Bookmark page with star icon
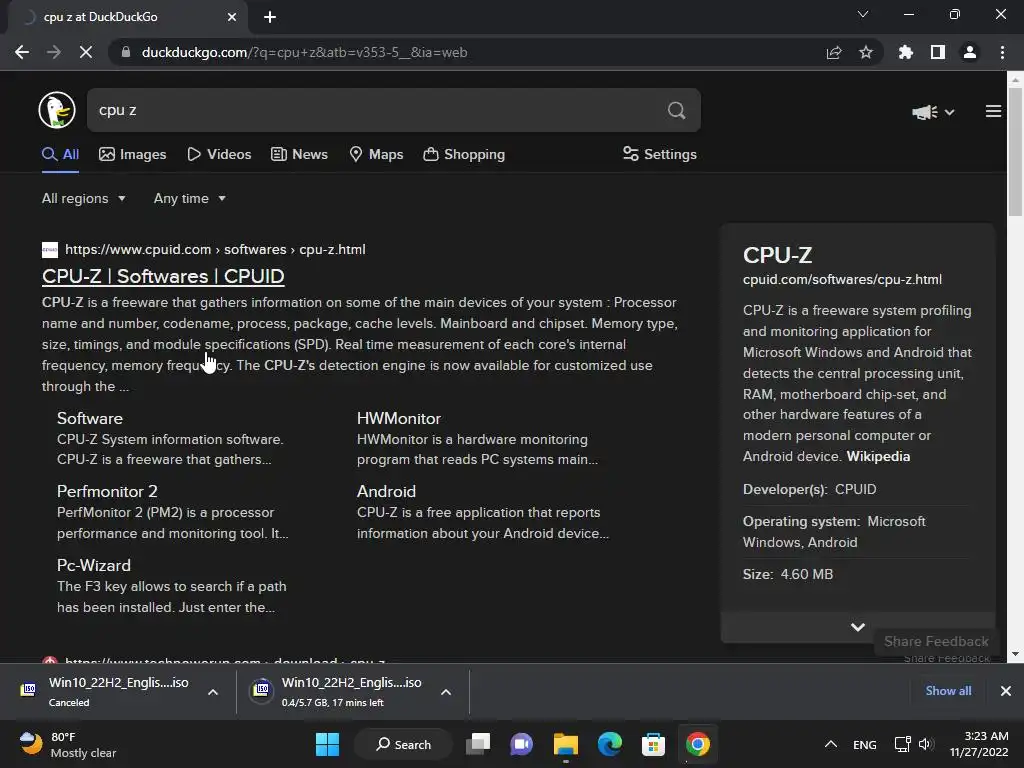Screen dimensions: 1024x768 tap(866, 52)
